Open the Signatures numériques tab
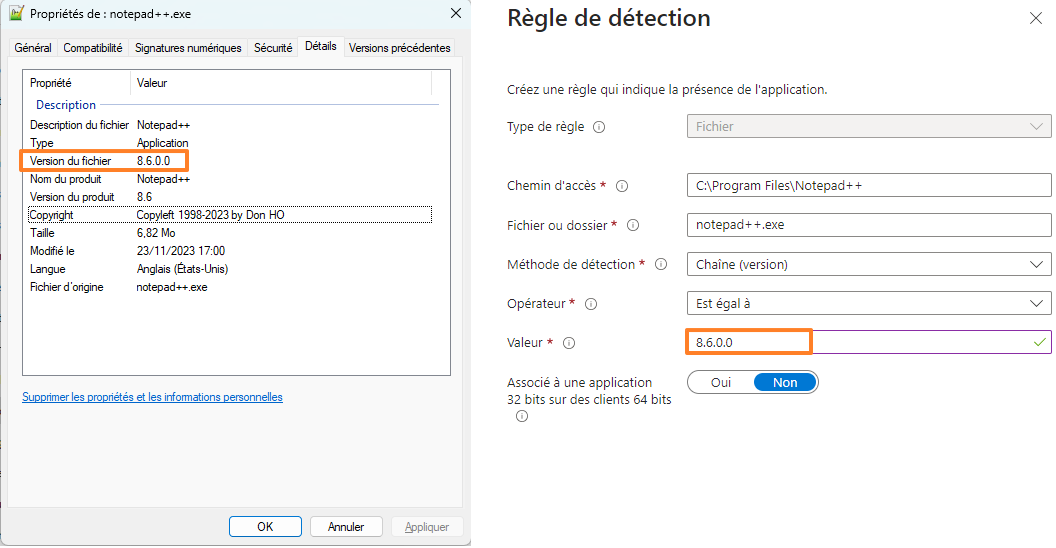The height and width of the screenshot is (548, 1056). [x=188, y=48]
